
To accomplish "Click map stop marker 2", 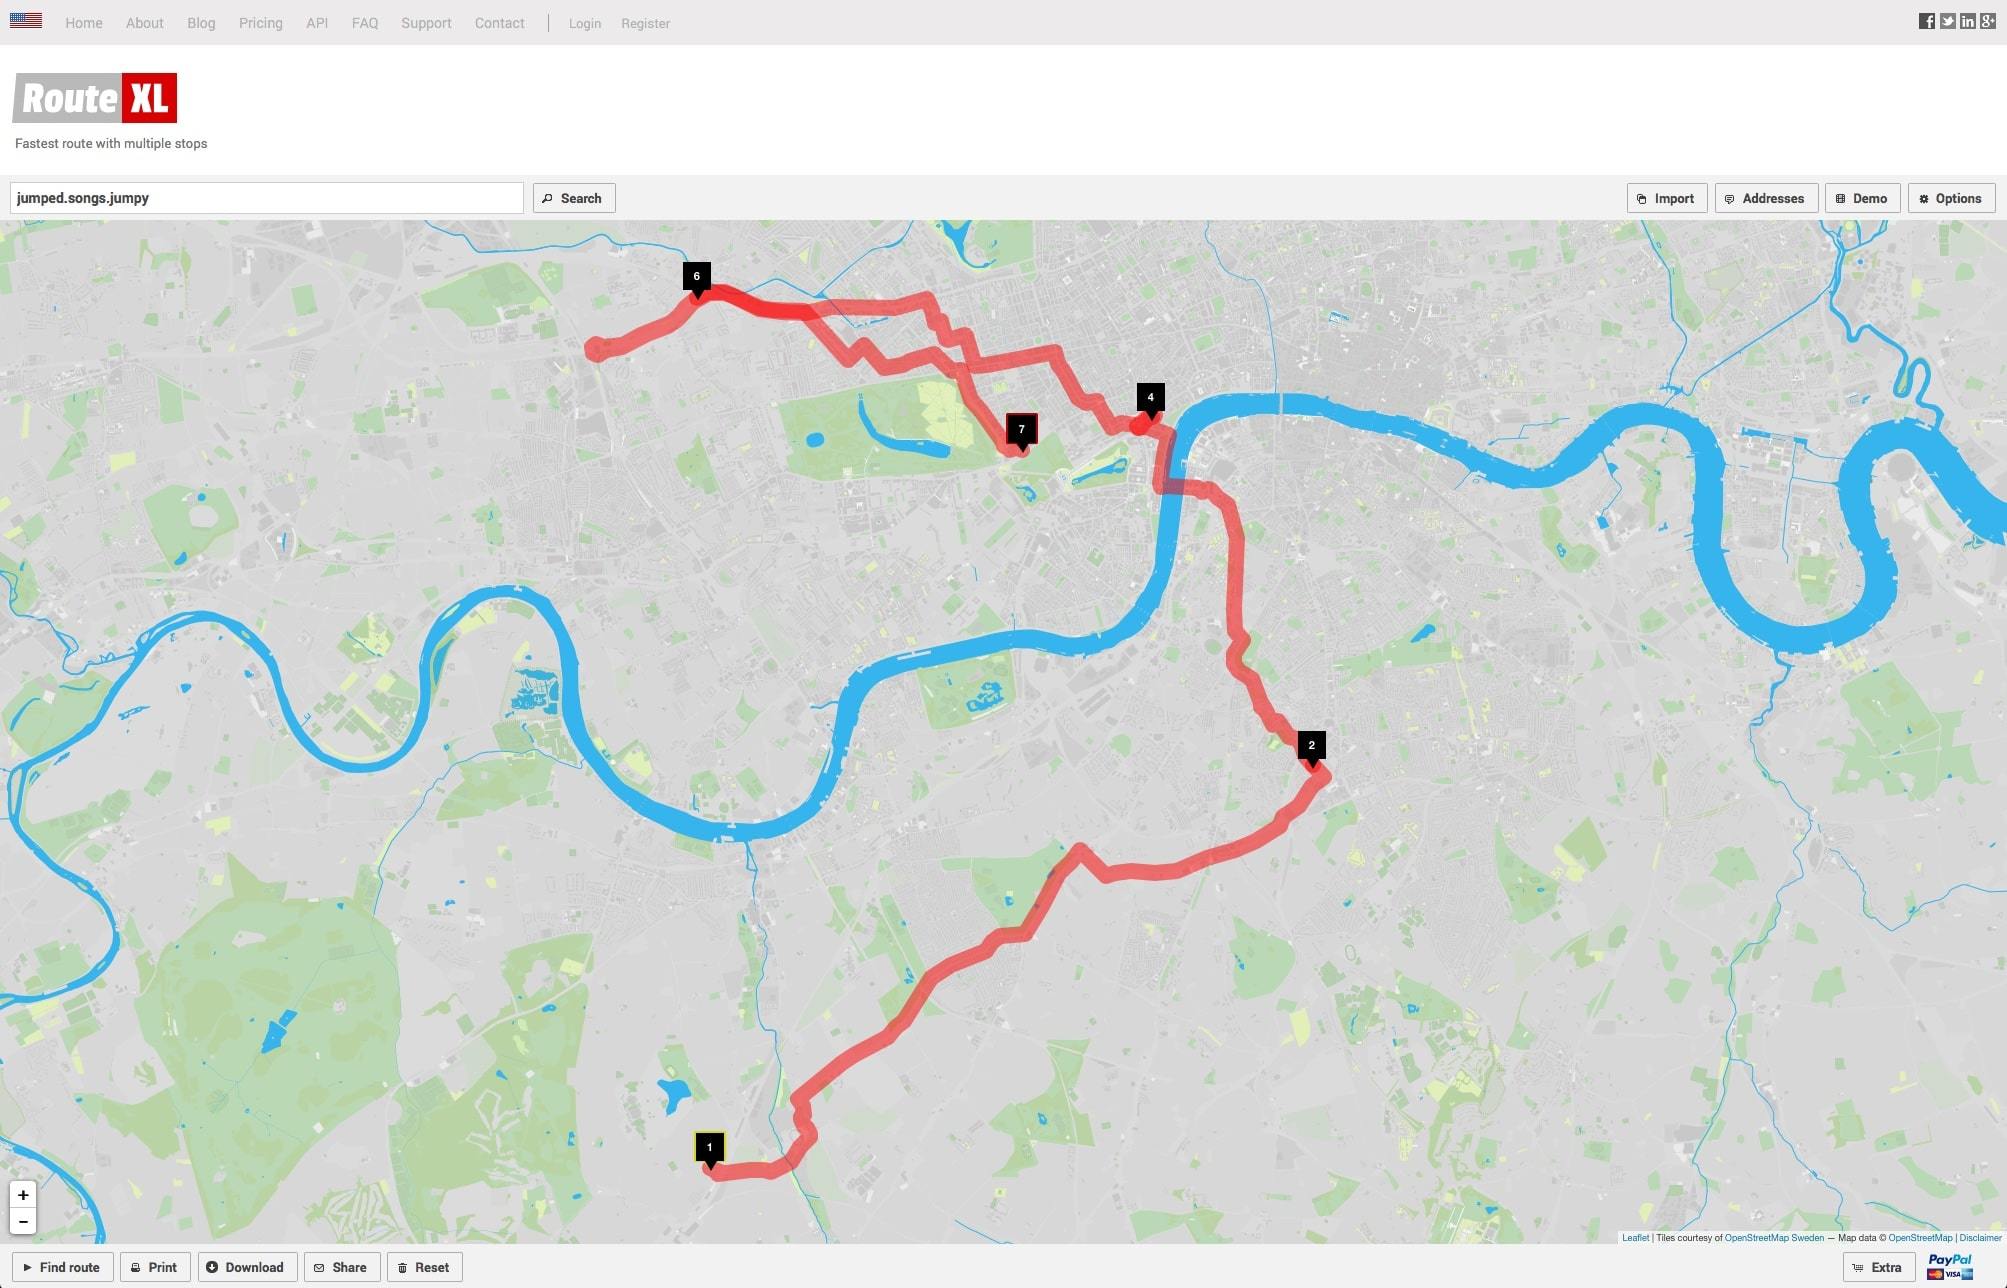I will [1311, 746].
